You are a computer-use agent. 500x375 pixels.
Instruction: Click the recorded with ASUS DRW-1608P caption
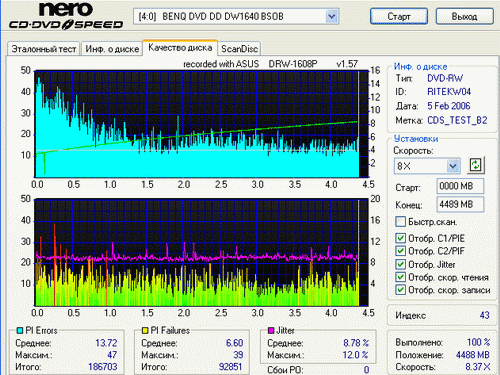[271, 64]
